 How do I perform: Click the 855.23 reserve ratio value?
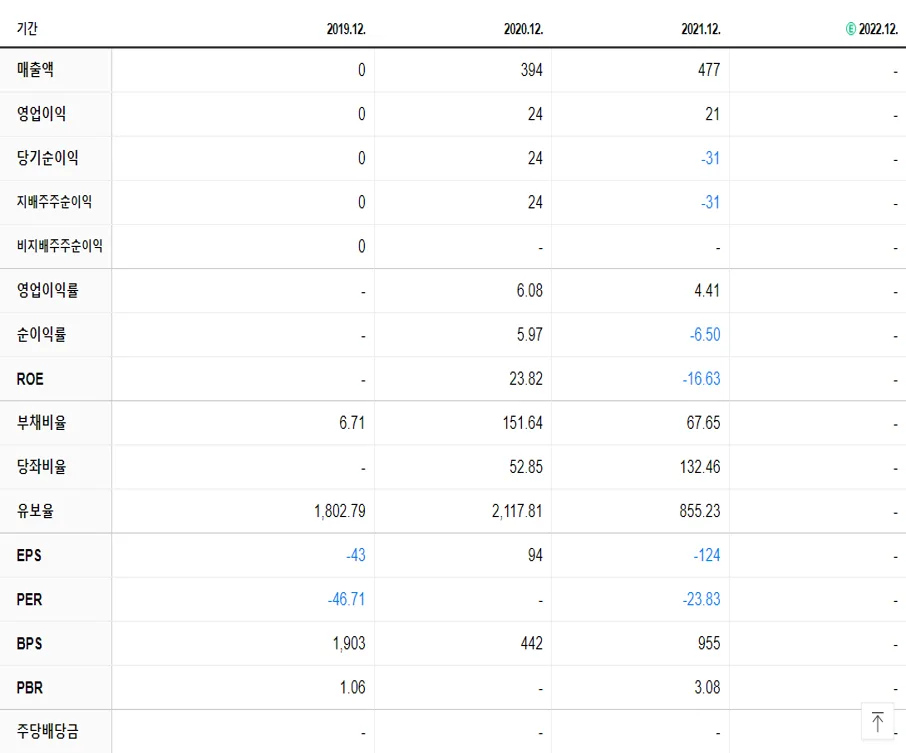tap(700, 511)
